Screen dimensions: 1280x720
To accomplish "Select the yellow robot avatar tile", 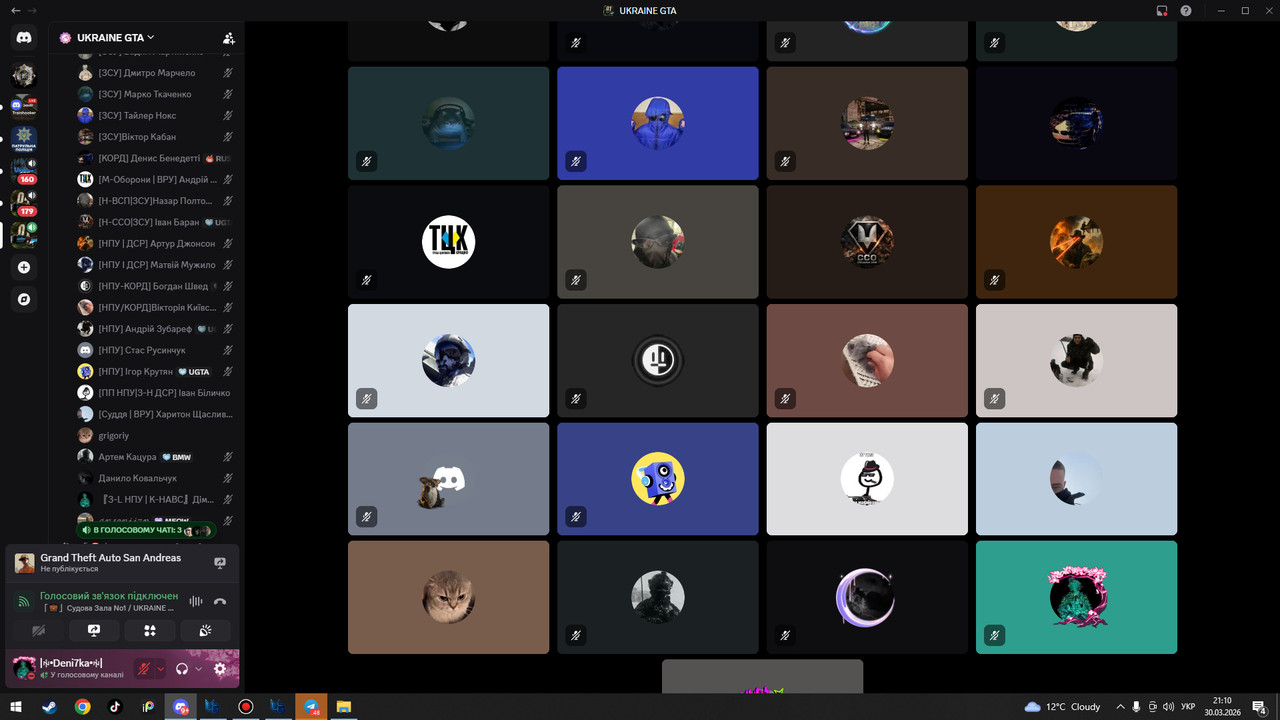I will [658, 479].
